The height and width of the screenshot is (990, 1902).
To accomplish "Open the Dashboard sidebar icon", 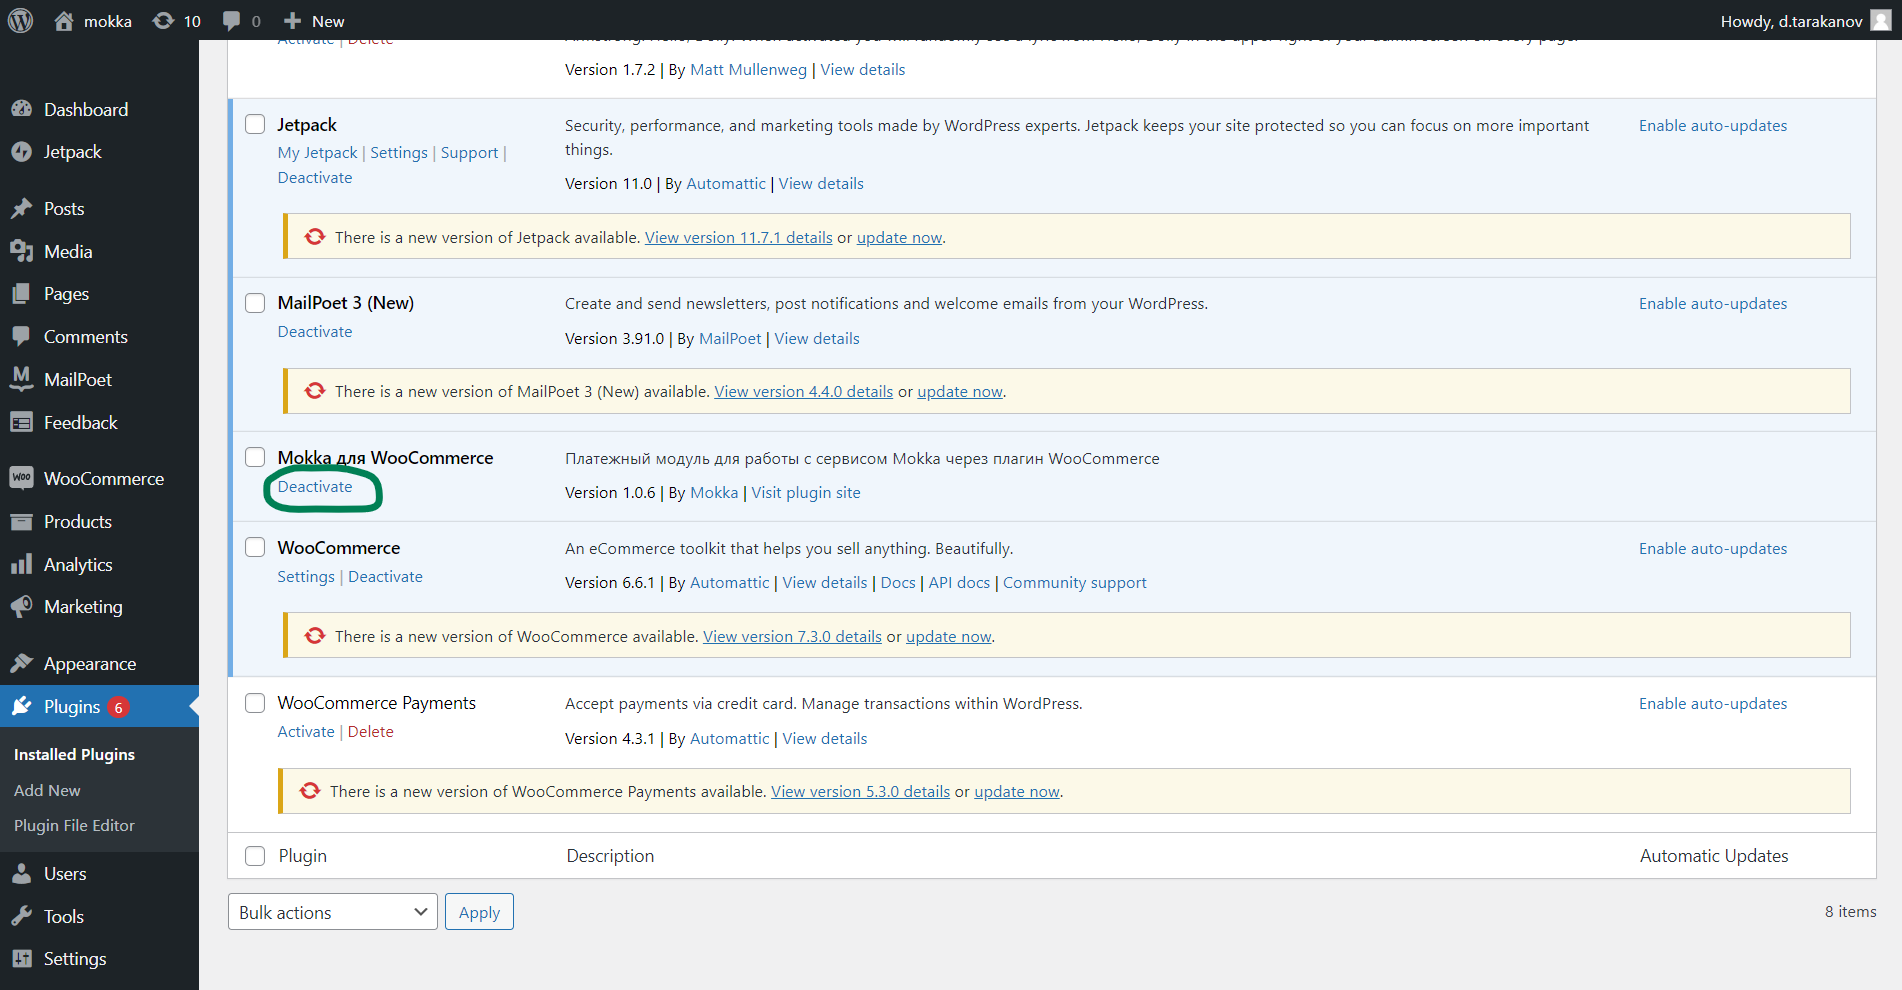I will pyautogui.click(x=22, y=110).
